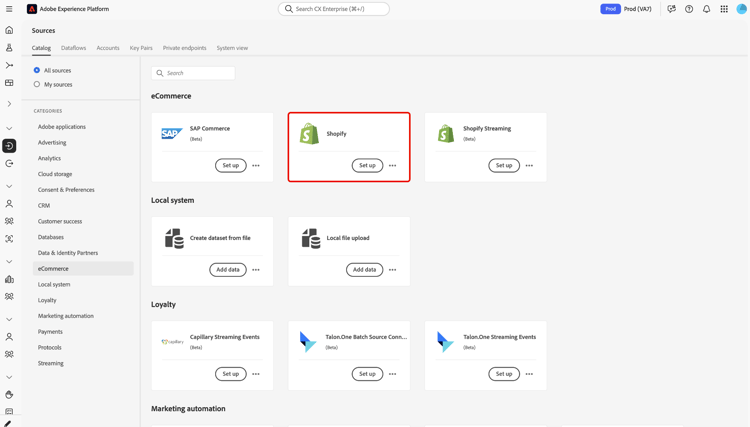Switch to the Accounts tab
This screenshot has width=750, height=427.
click(x=108, y=48)
